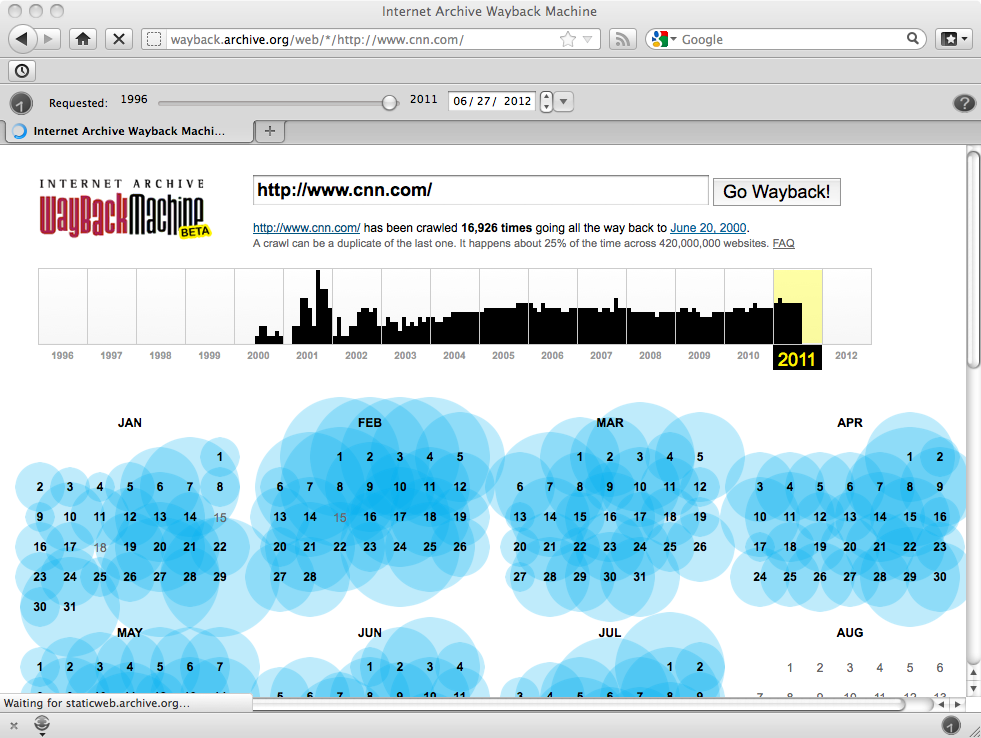Click the Wayback URL input field
981x738 pixels.
tap(480, 190)
